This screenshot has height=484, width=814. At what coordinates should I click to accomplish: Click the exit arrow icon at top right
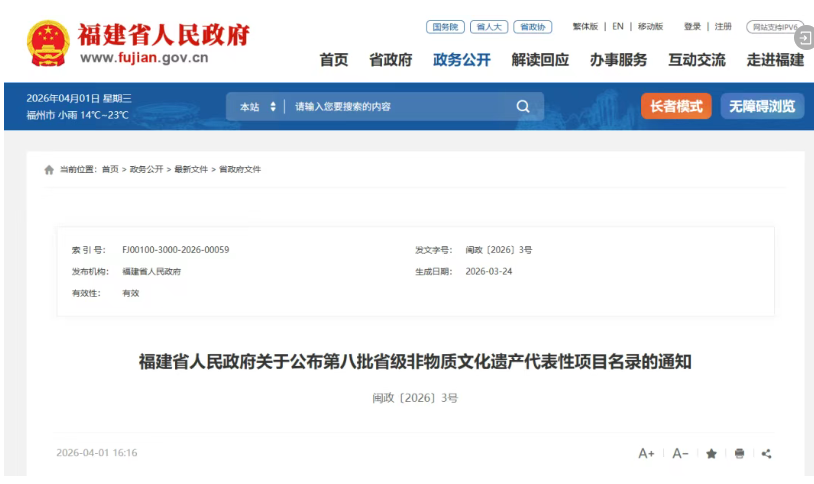click(x=802, y=37)
